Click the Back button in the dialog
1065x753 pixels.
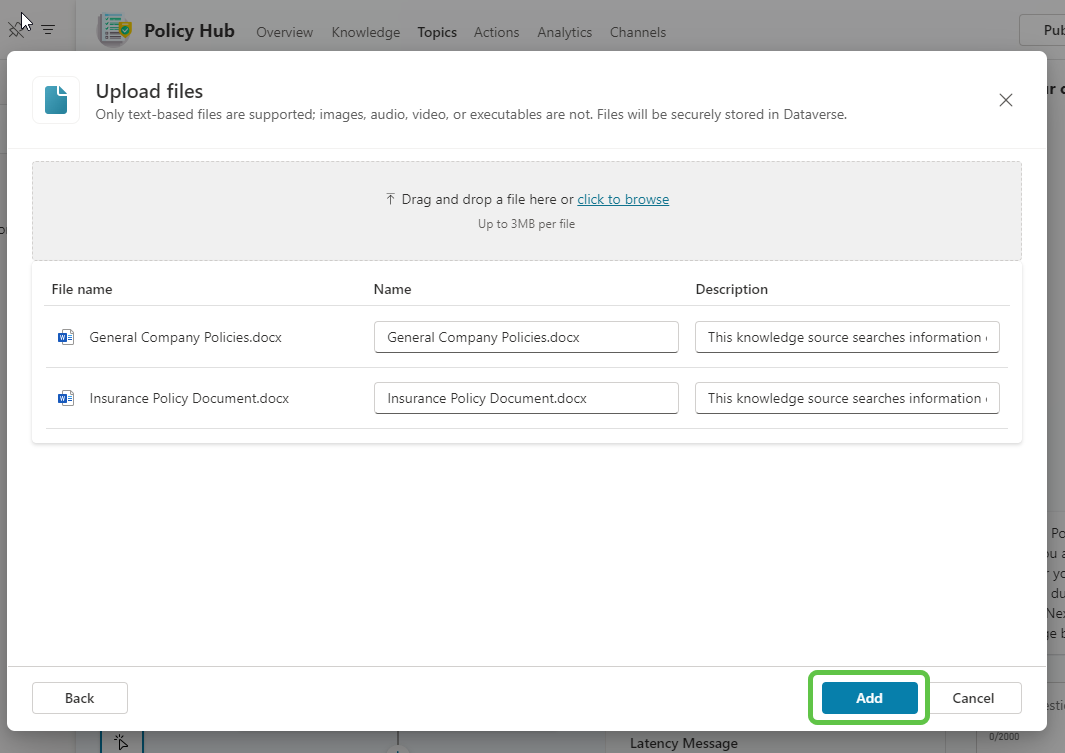pos(79,697)
